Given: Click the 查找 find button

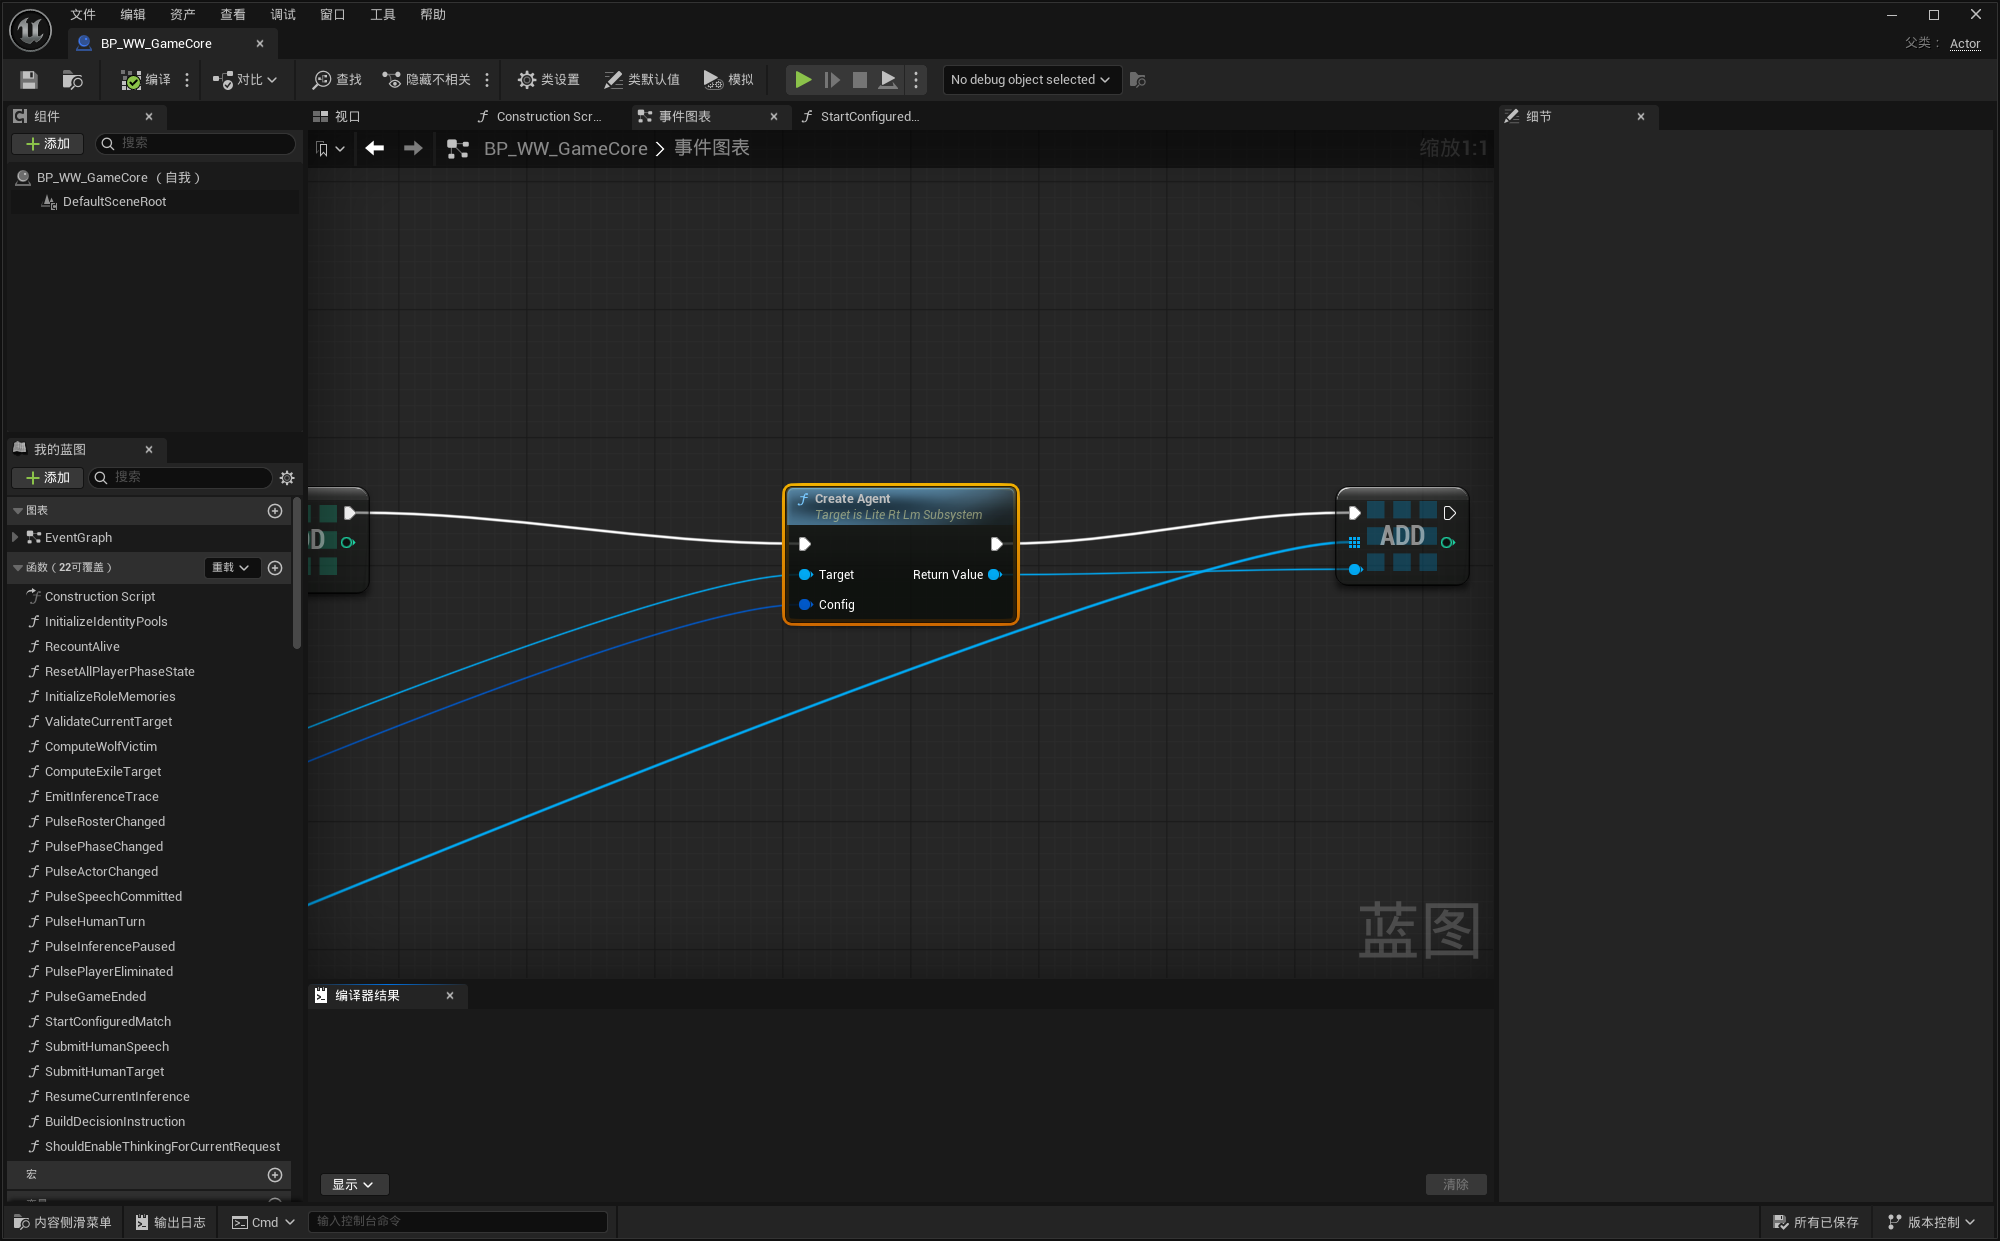Looking at the screenshot, I should pos(337,80).
